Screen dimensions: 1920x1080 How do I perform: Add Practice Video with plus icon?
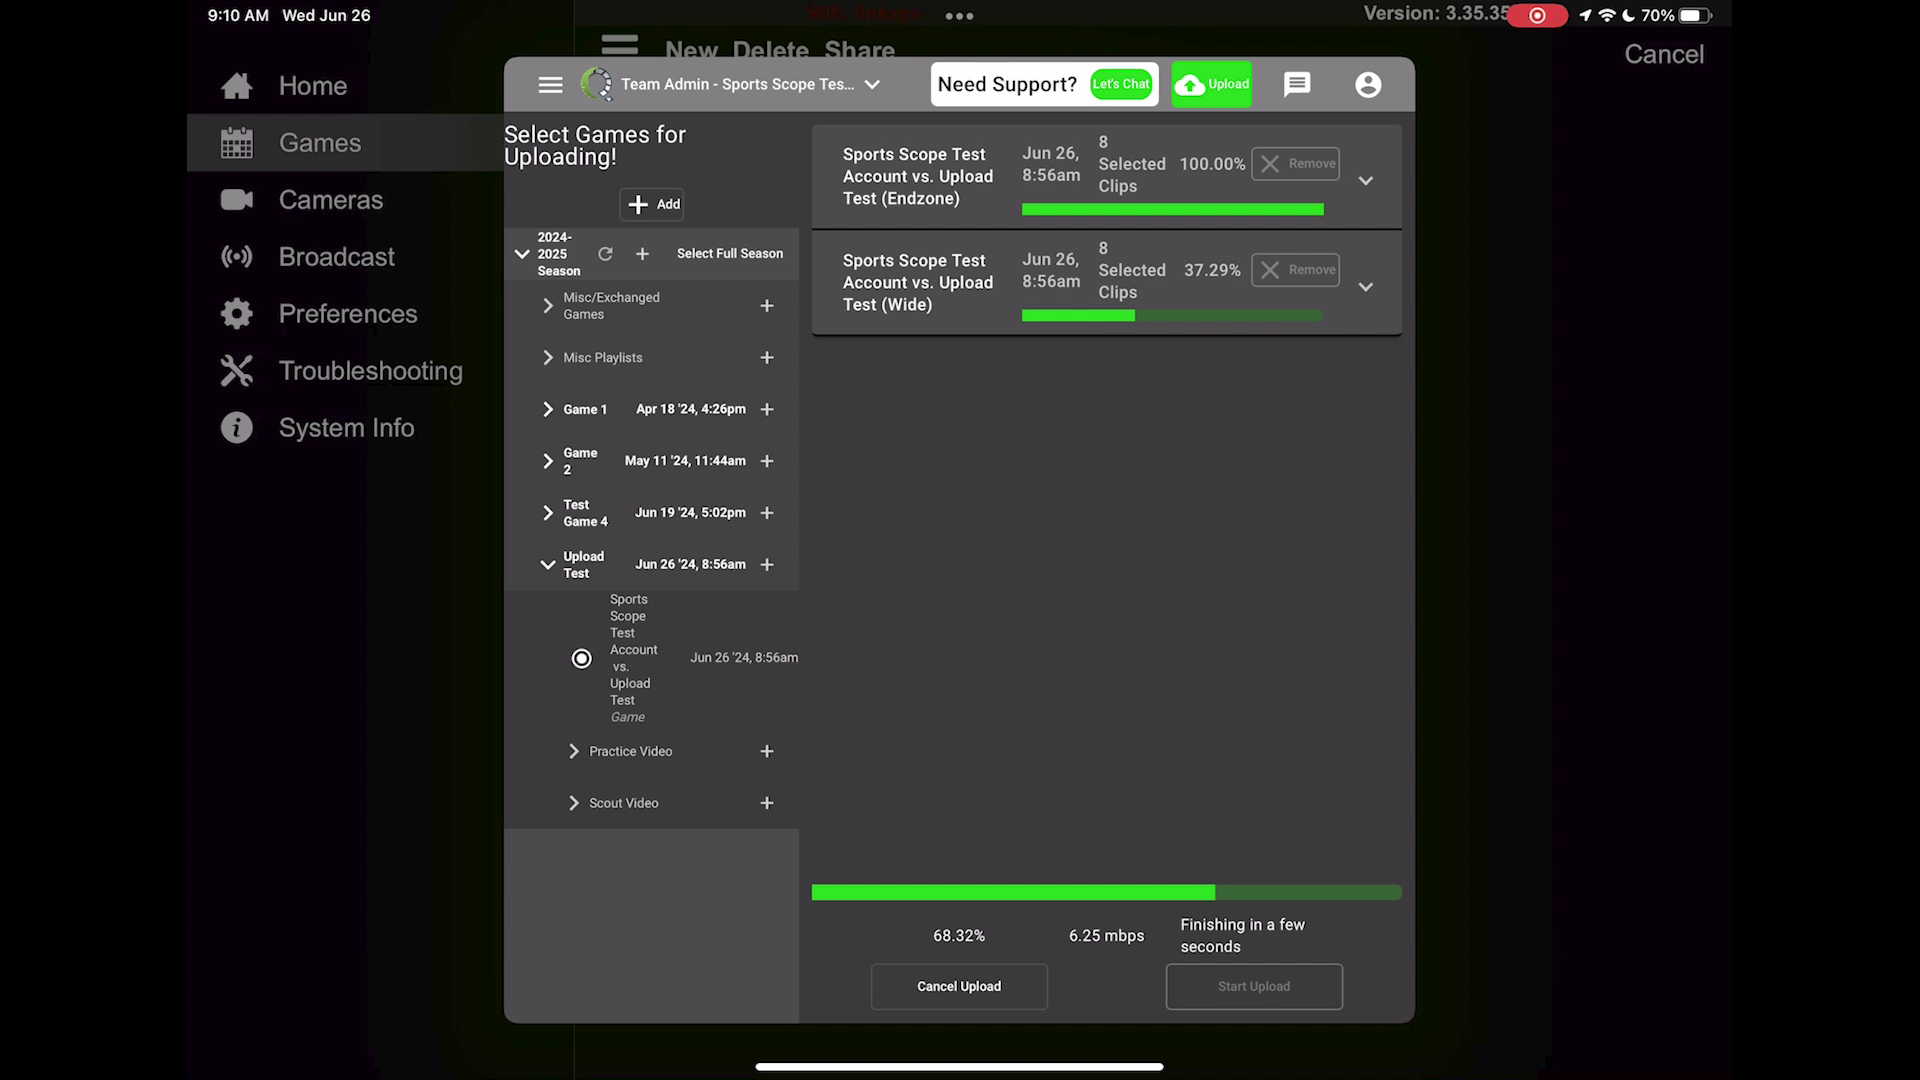pos(767,751)
